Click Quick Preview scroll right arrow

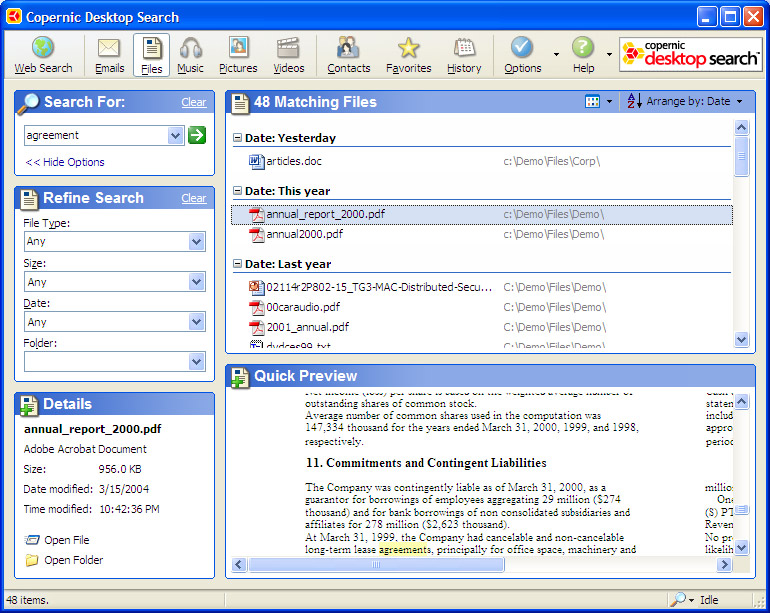(723, 564)
